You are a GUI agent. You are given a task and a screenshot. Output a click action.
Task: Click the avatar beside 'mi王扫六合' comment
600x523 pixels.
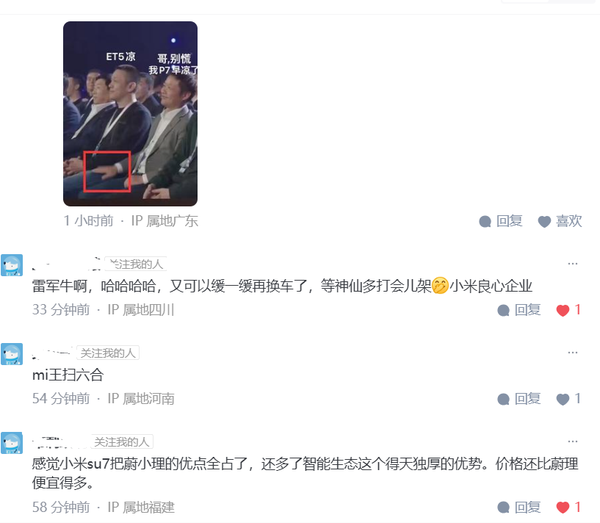pyautogui.click(x=12, y=354)
